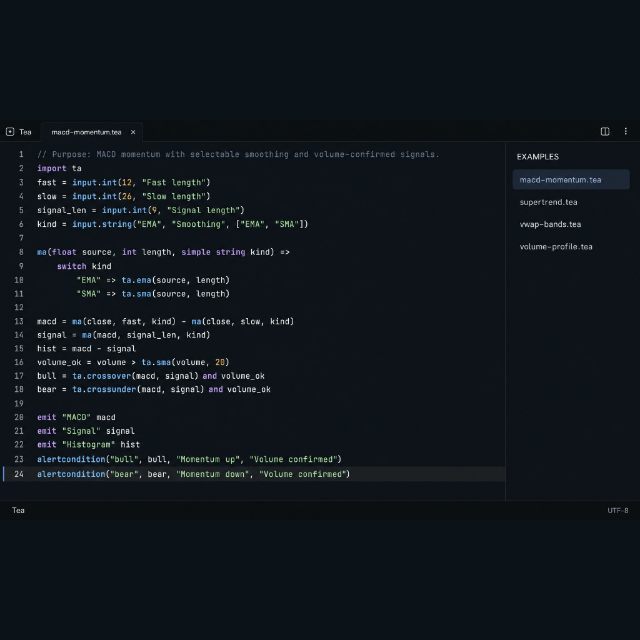Click the Tea app icon in tab bar
This screenshot has width=640, height=640.
tap(10, 131)
